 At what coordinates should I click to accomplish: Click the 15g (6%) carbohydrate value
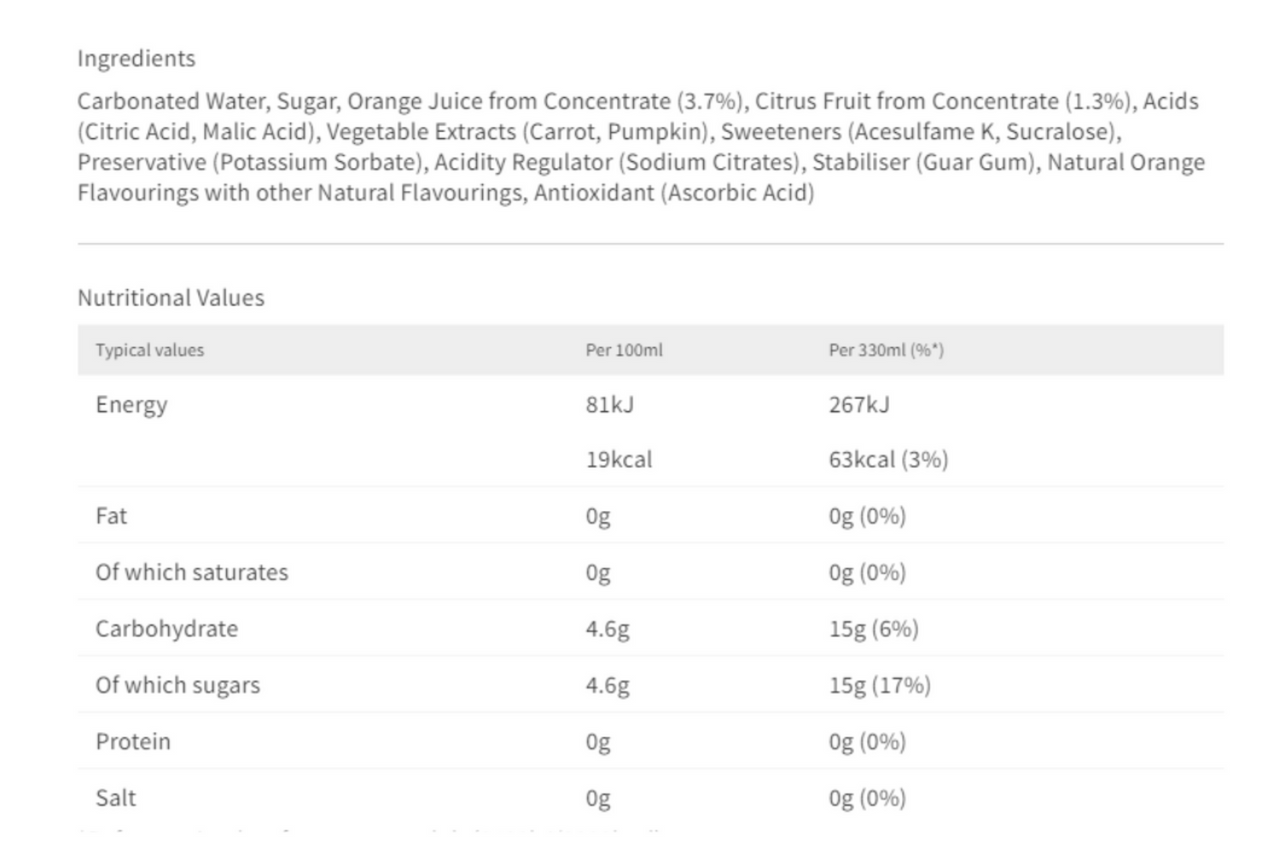(x=873, y=629)
